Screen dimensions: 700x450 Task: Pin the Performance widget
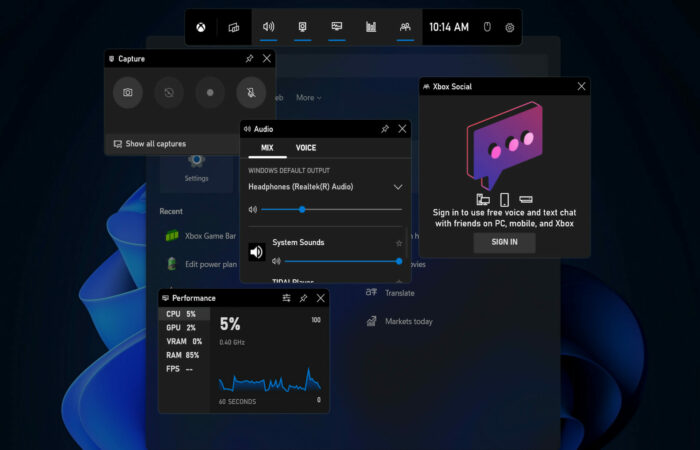[x=303, y=298]
